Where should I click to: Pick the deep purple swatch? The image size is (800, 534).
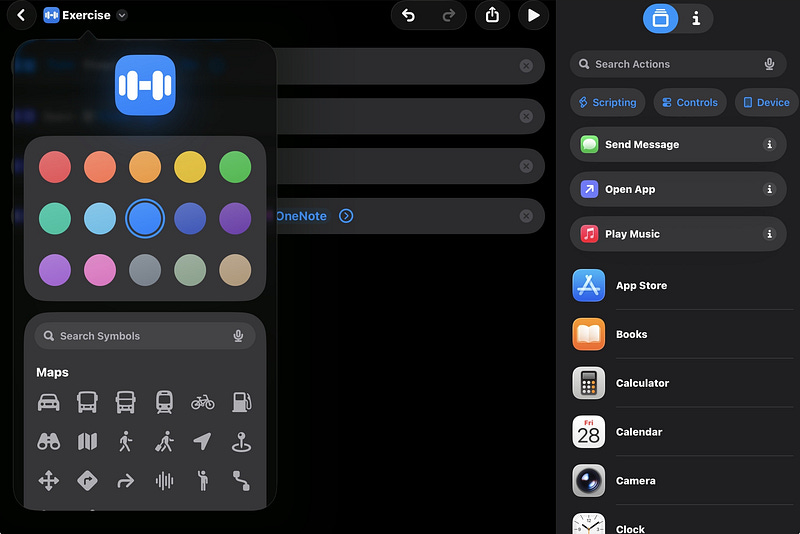tap(235, 218)
